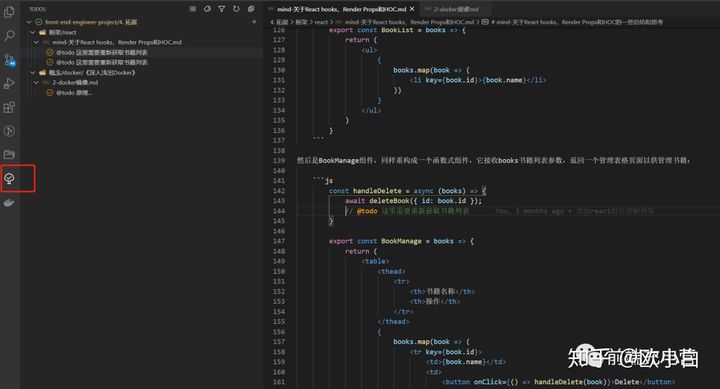Open the Todo Tree view icon
Image resolution: width=720 pixels, height=389 pixels.
pos(9,178)
